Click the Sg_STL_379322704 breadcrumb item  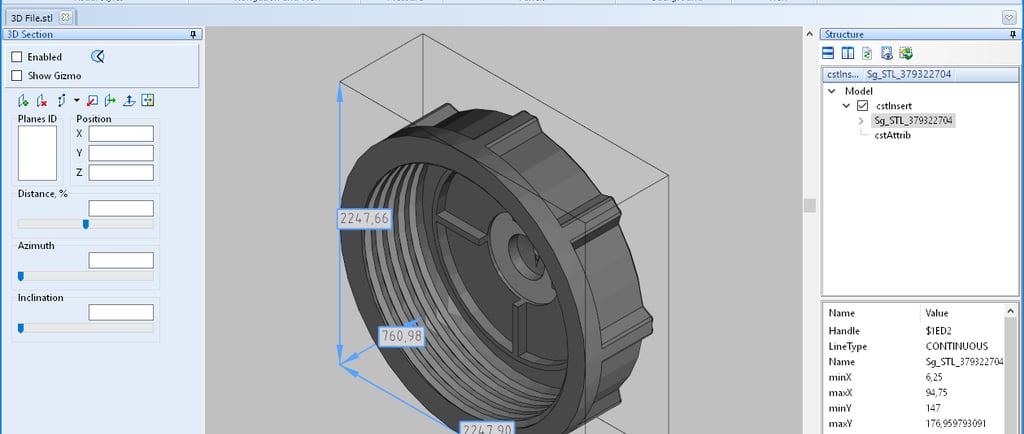point(908,74)
